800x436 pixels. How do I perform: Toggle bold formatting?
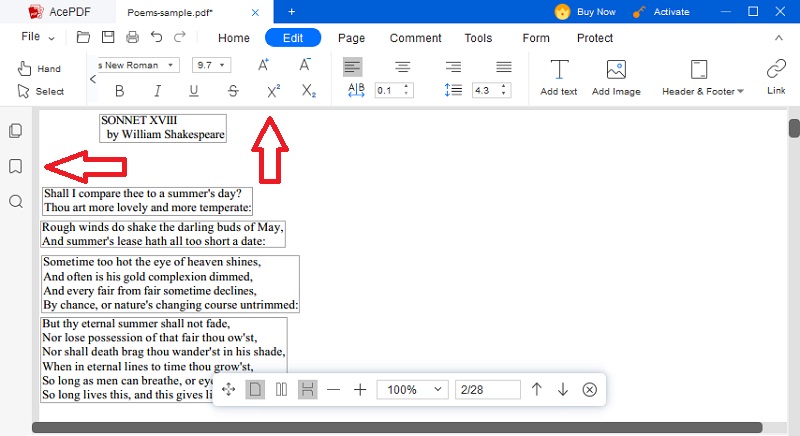click(x=119, y=91)
